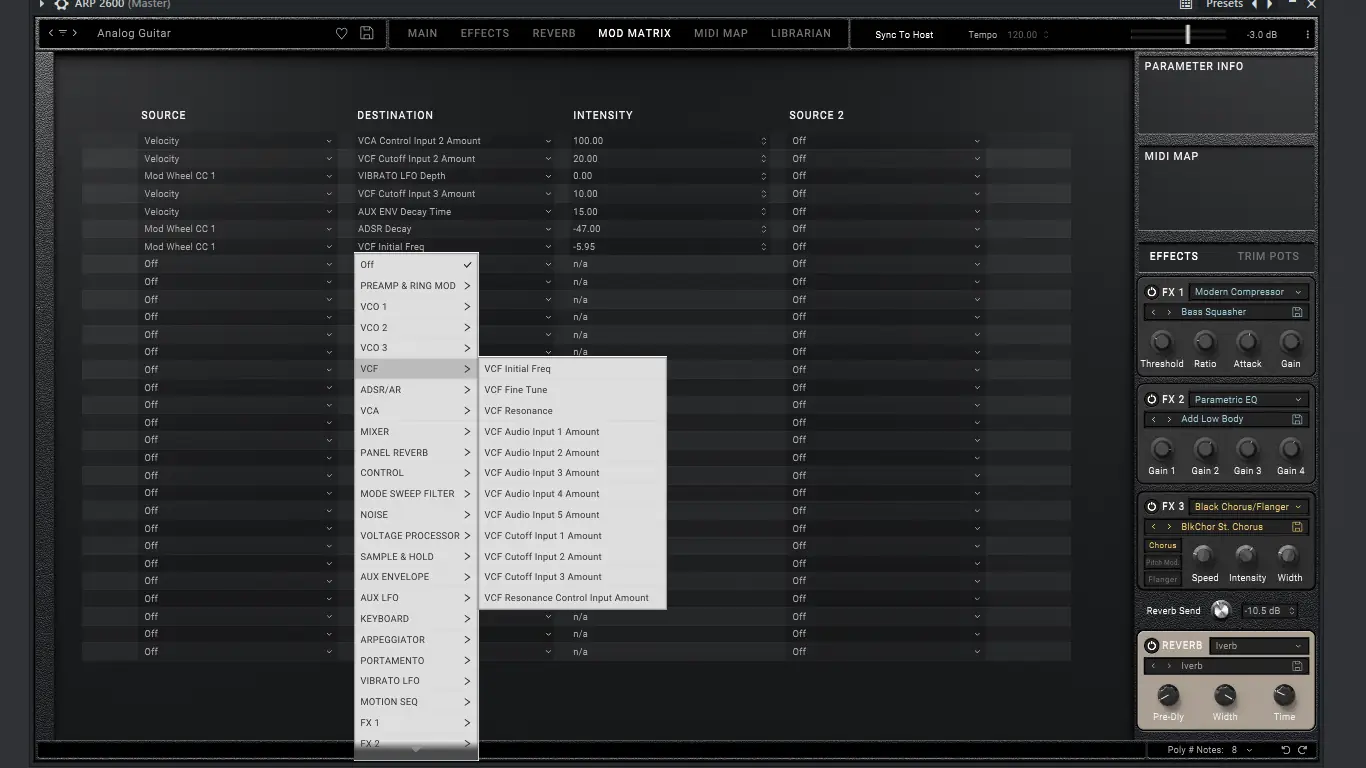Select next FX 2 preset after Add Low Body
Image resolution: width=1366 pixels, height=768 pixels.
pos(1169,419)
